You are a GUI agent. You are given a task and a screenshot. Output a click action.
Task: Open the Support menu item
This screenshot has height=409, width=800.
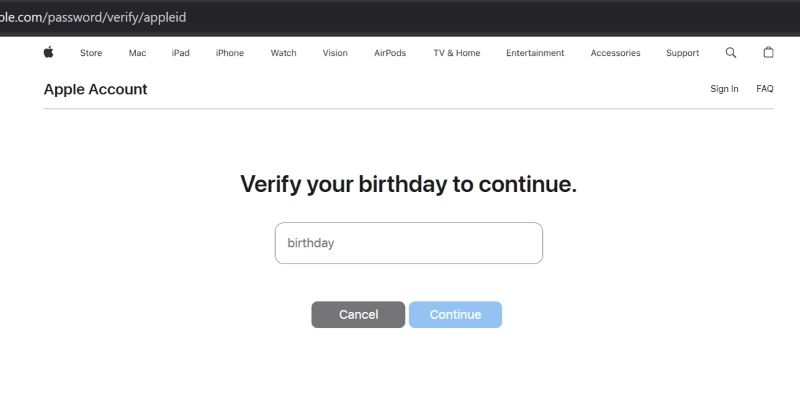tap(683, 53)
